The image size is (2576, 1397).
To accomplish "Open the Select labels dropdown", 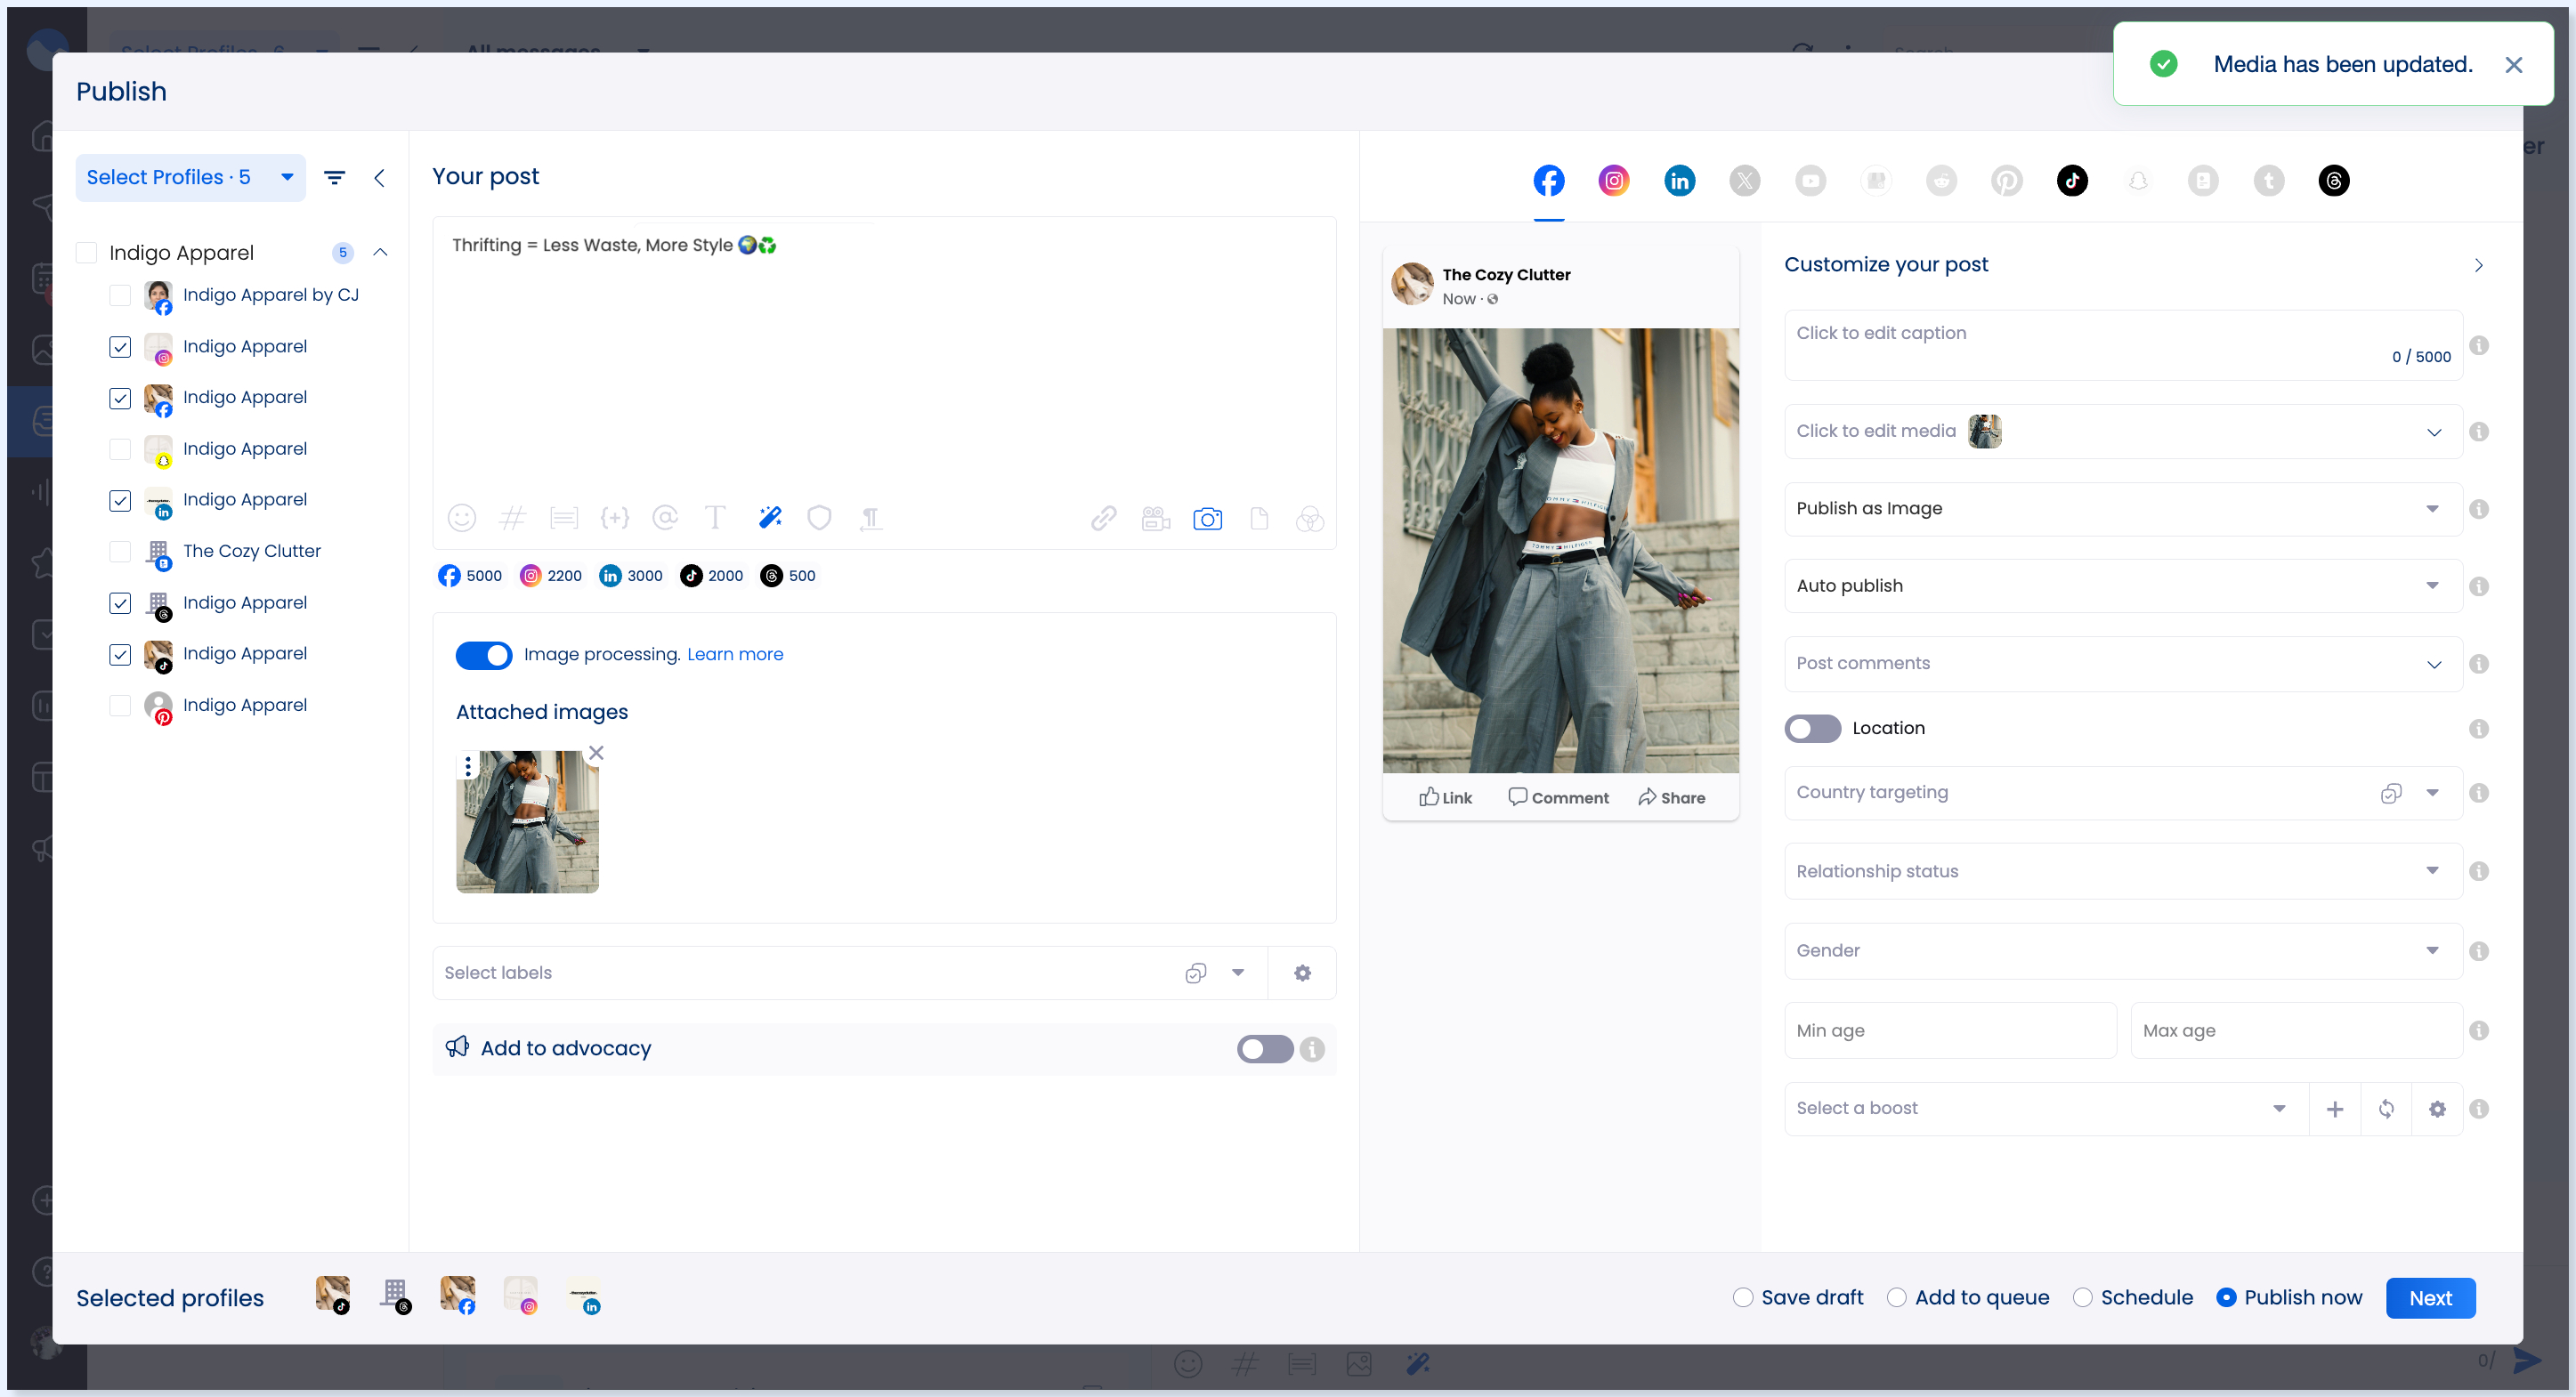I will pos(849,973).
